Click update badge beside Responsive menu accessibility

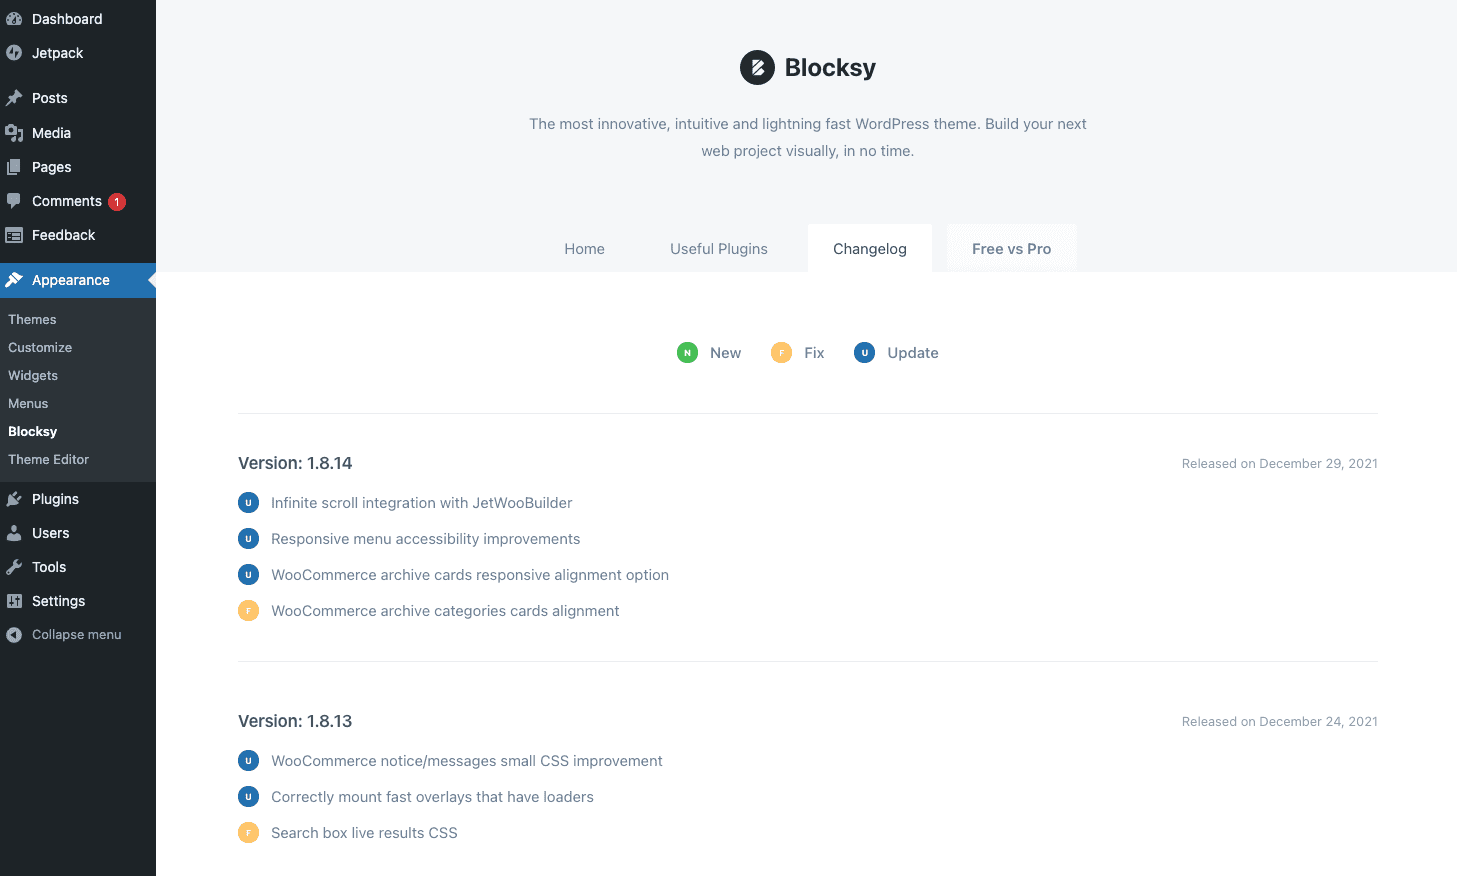point(248,539)
